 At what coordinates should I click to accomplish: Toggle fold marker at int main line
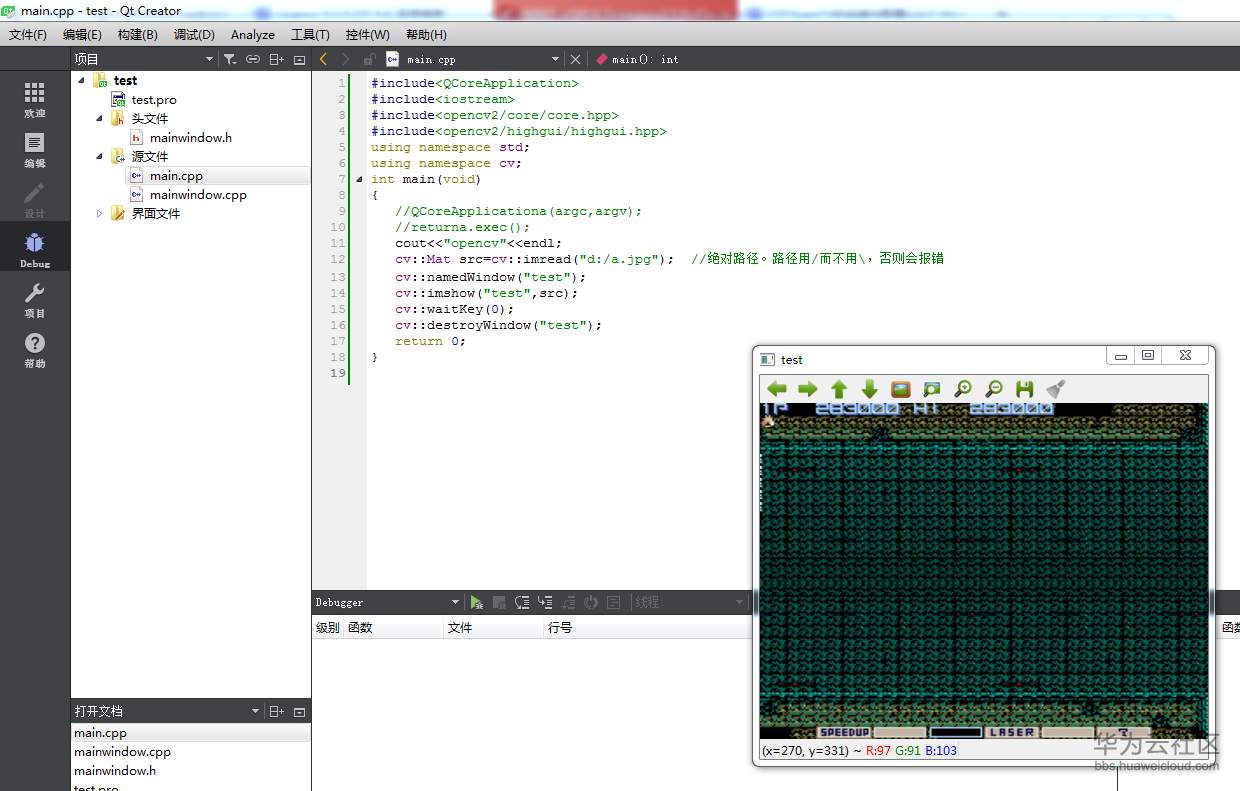pyautogui.click(x=358, y=179)
